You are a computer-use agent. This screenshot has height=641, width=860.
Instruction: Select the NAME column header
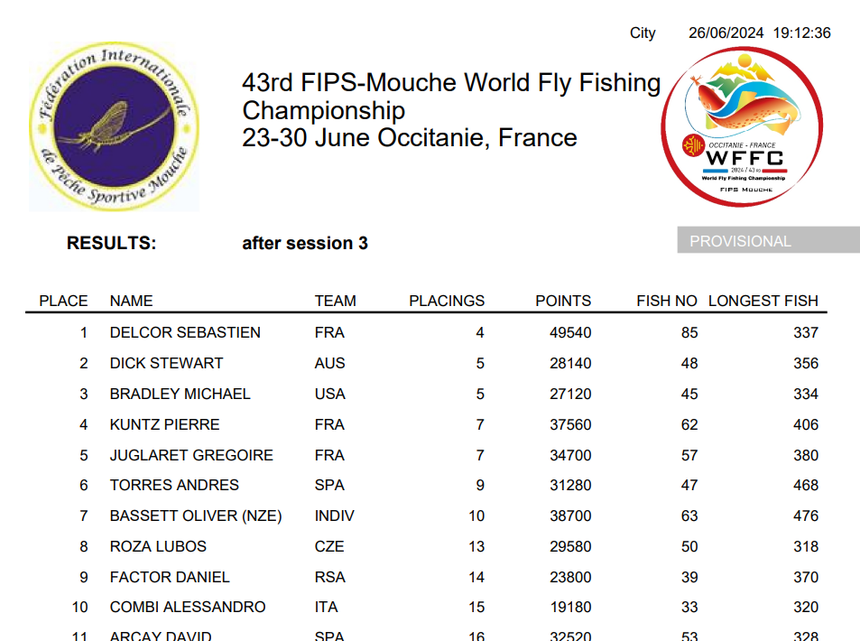(x=131, y=301)
